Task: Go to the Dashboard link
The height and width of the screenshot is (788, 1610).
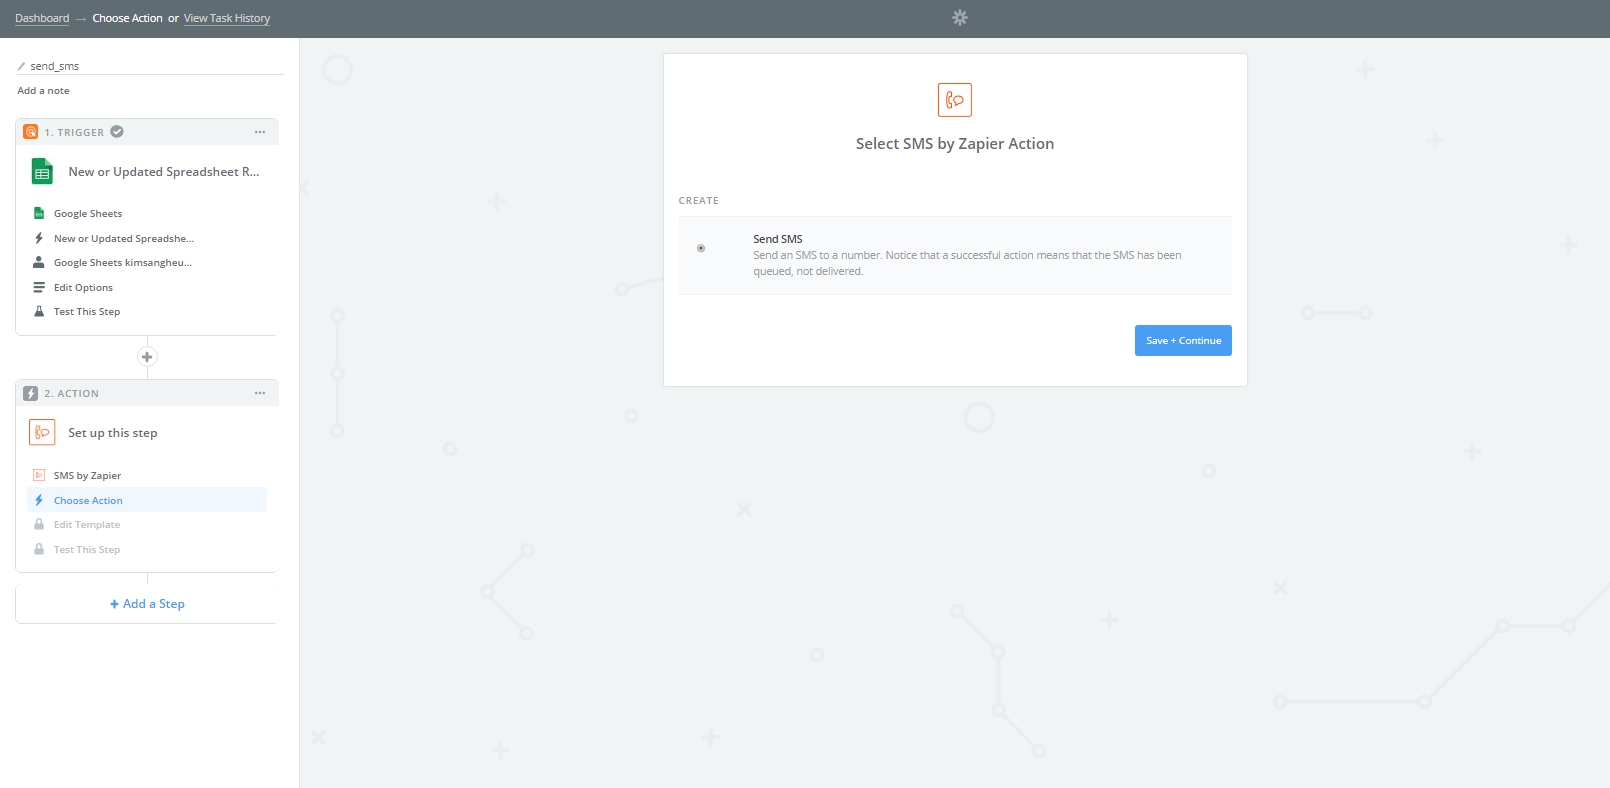Action: coord(42,19)
